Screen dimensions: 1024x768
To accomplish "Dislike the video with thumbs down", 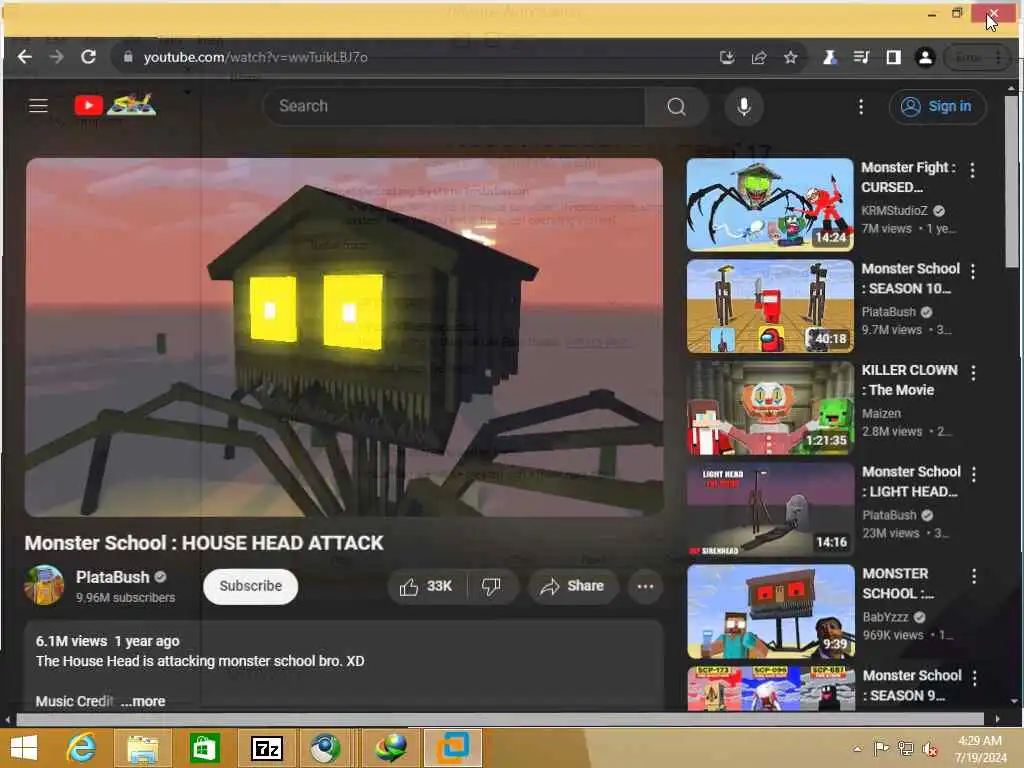I will tap(491, 586).
